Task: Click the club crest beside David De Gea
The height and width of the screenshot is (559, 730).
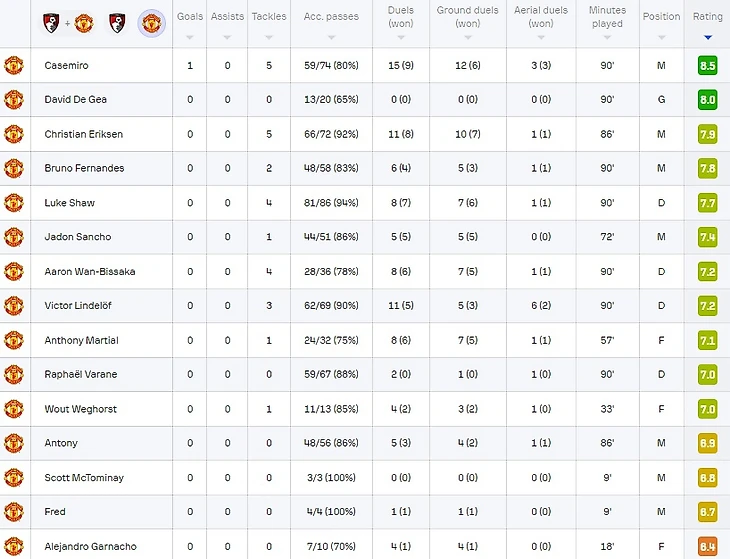Action: (13, 100)
